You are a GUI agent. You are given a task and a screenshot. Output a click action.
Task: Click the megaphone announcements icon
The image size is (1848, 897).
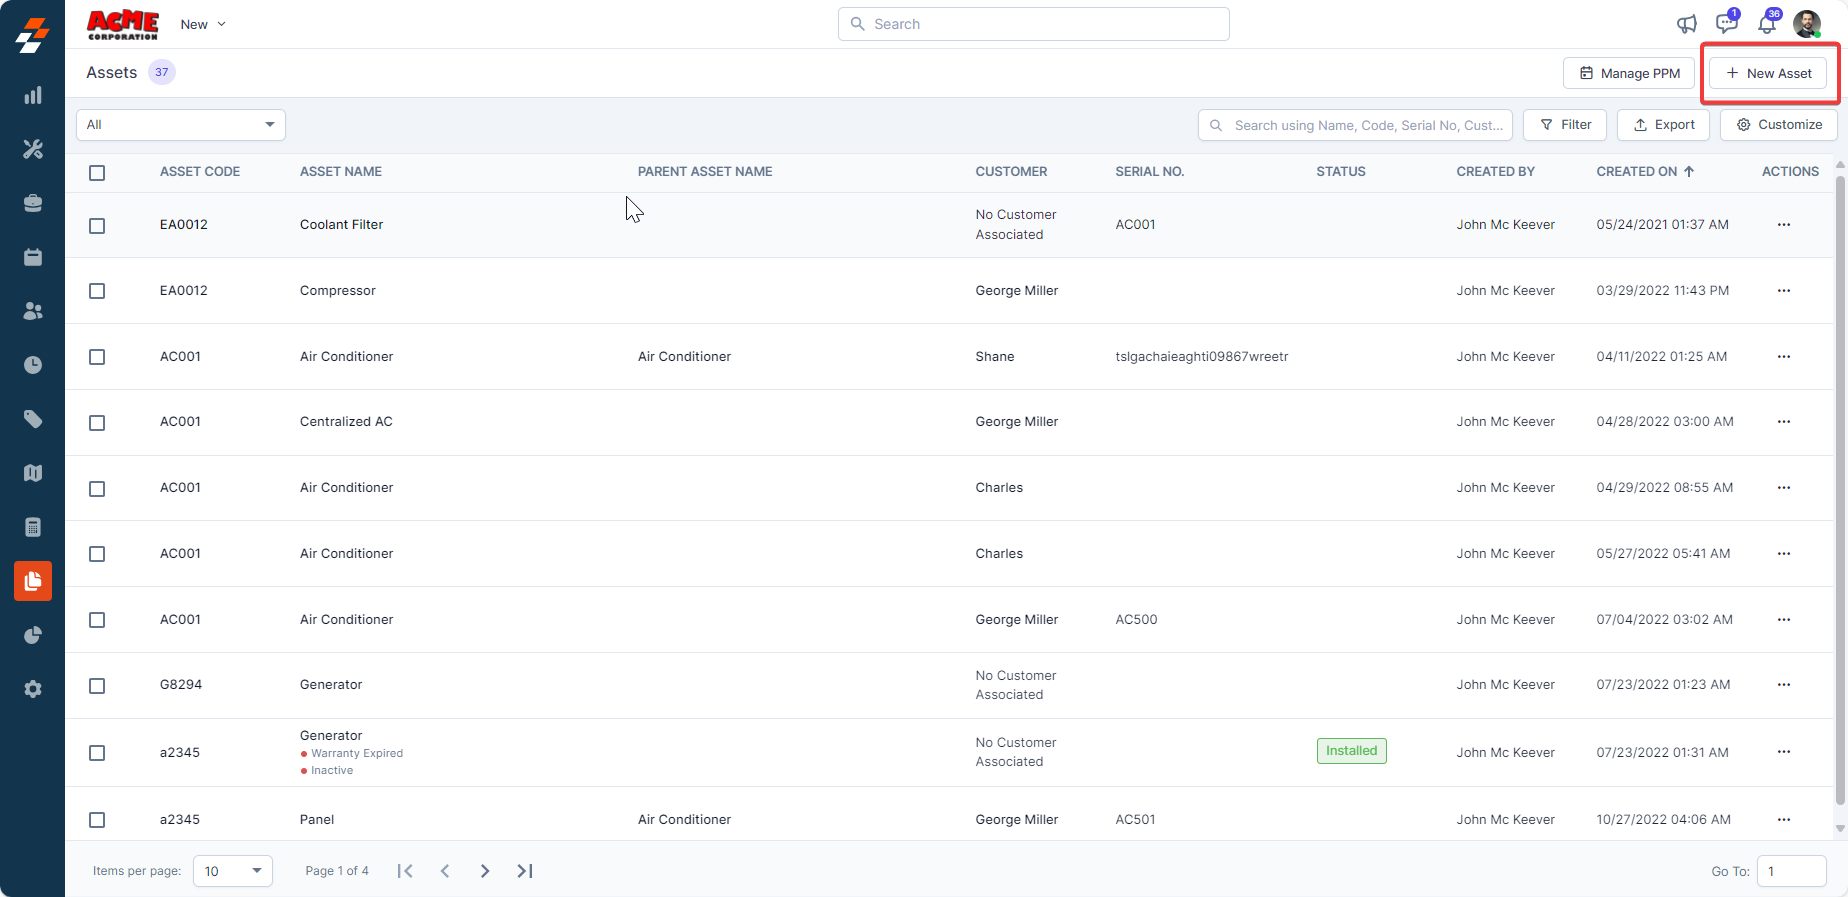click(1687, 24)
